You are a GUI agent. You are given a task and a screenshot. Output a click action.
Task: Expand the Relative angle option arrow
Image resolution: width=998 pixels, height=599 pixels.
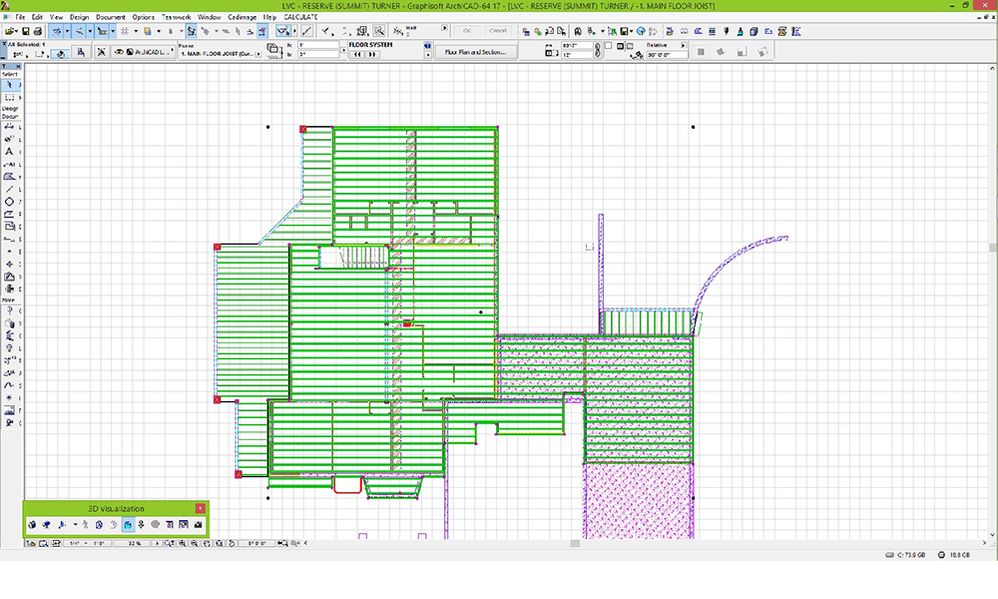click(683, 45)
